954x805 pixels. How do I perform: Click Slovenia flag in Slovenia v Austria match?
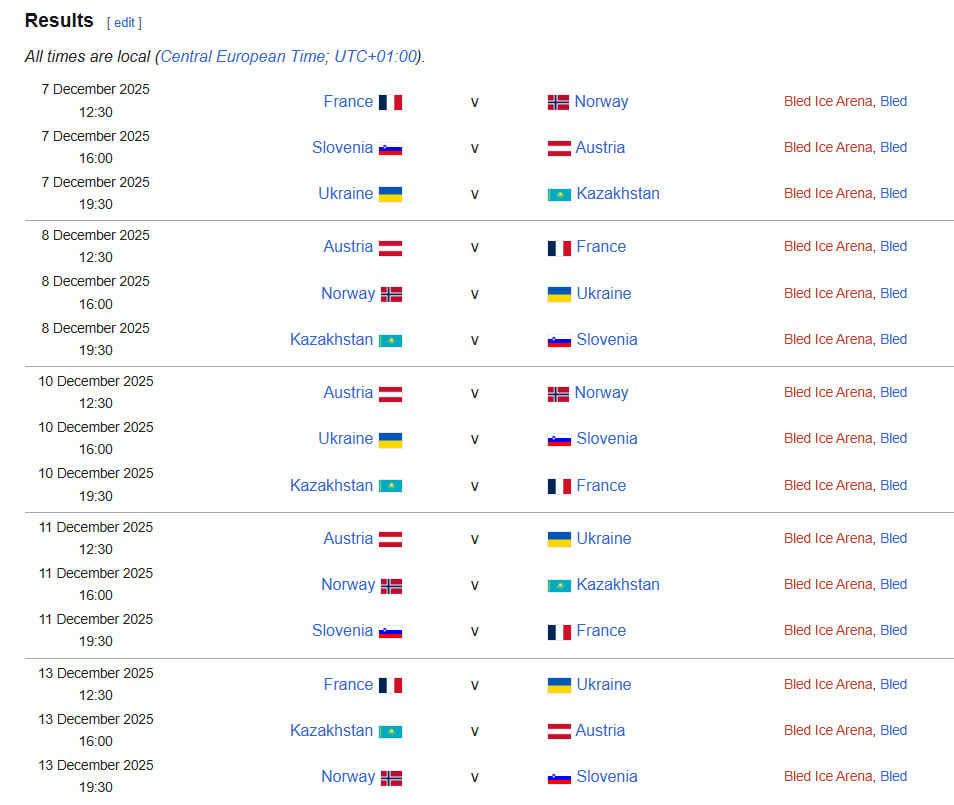tap(390, 148)
